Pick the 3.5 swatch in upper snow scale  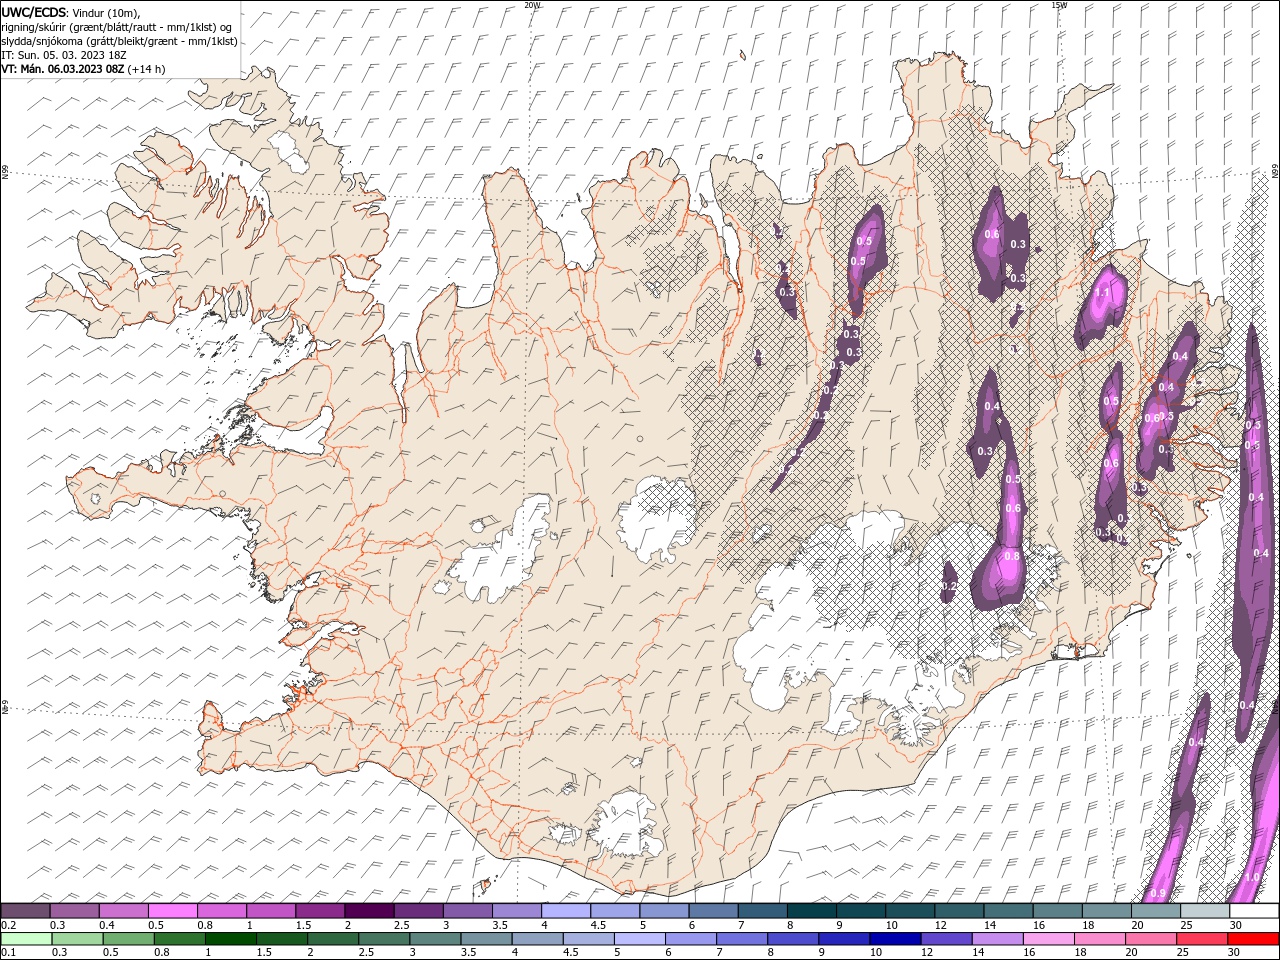point(516,911)
